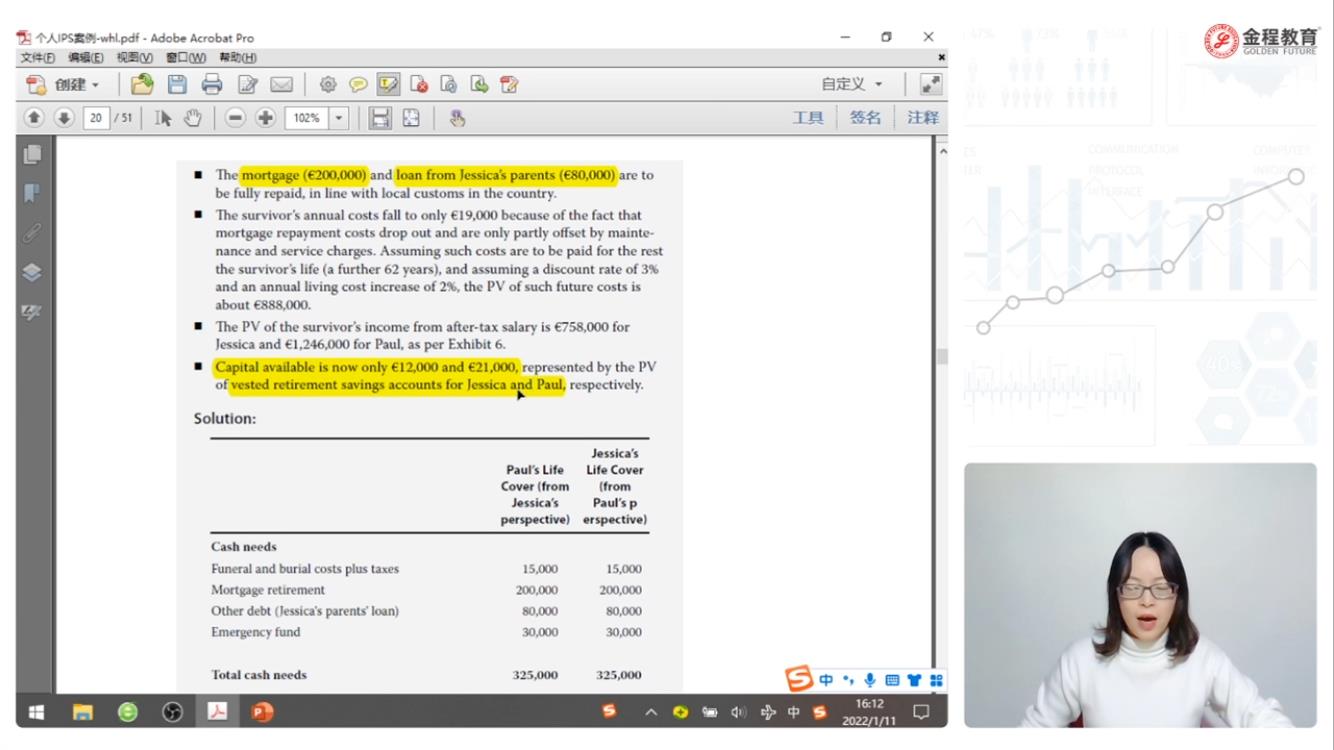Show the attachments paperclip panel

34,232
